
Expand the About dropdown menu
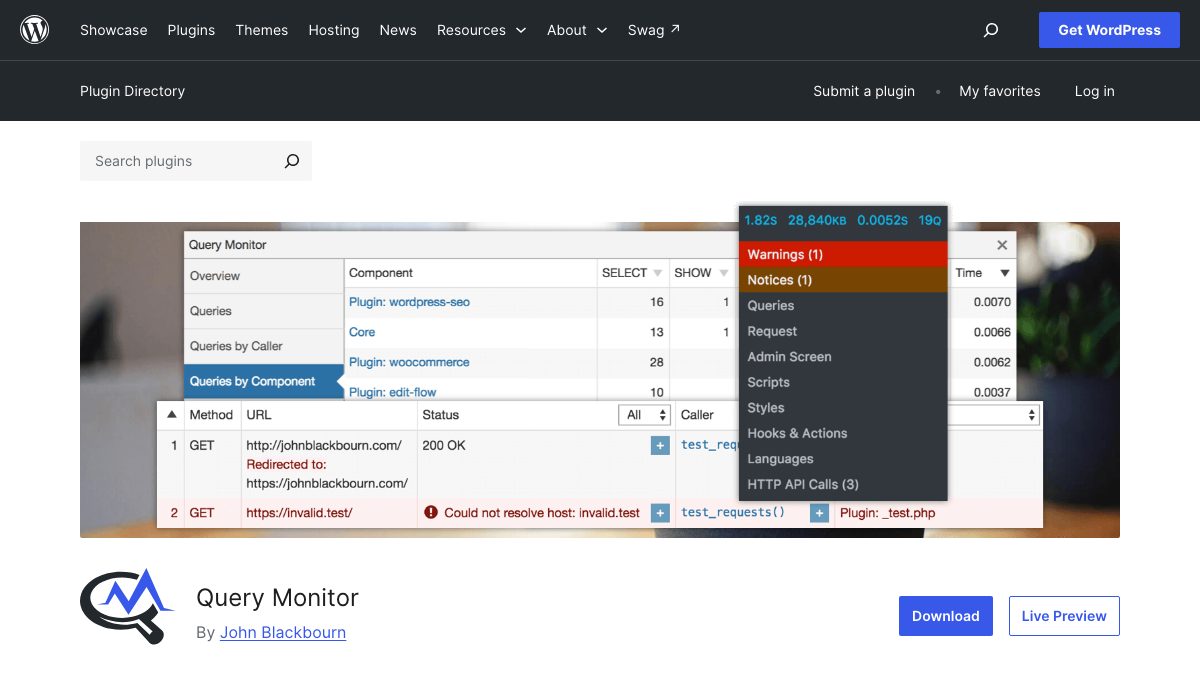coord(577,30)
